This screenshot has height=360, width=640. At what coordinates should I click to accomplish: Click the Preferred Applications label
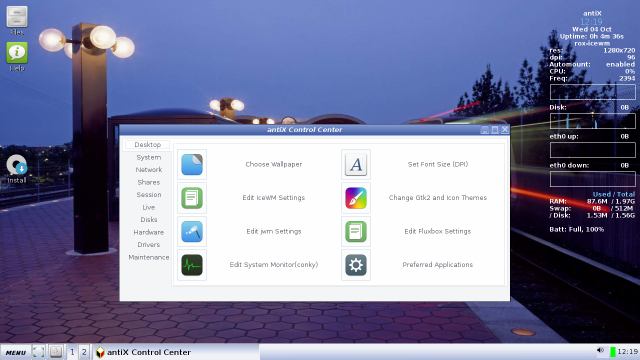click(x=438, y=264)
